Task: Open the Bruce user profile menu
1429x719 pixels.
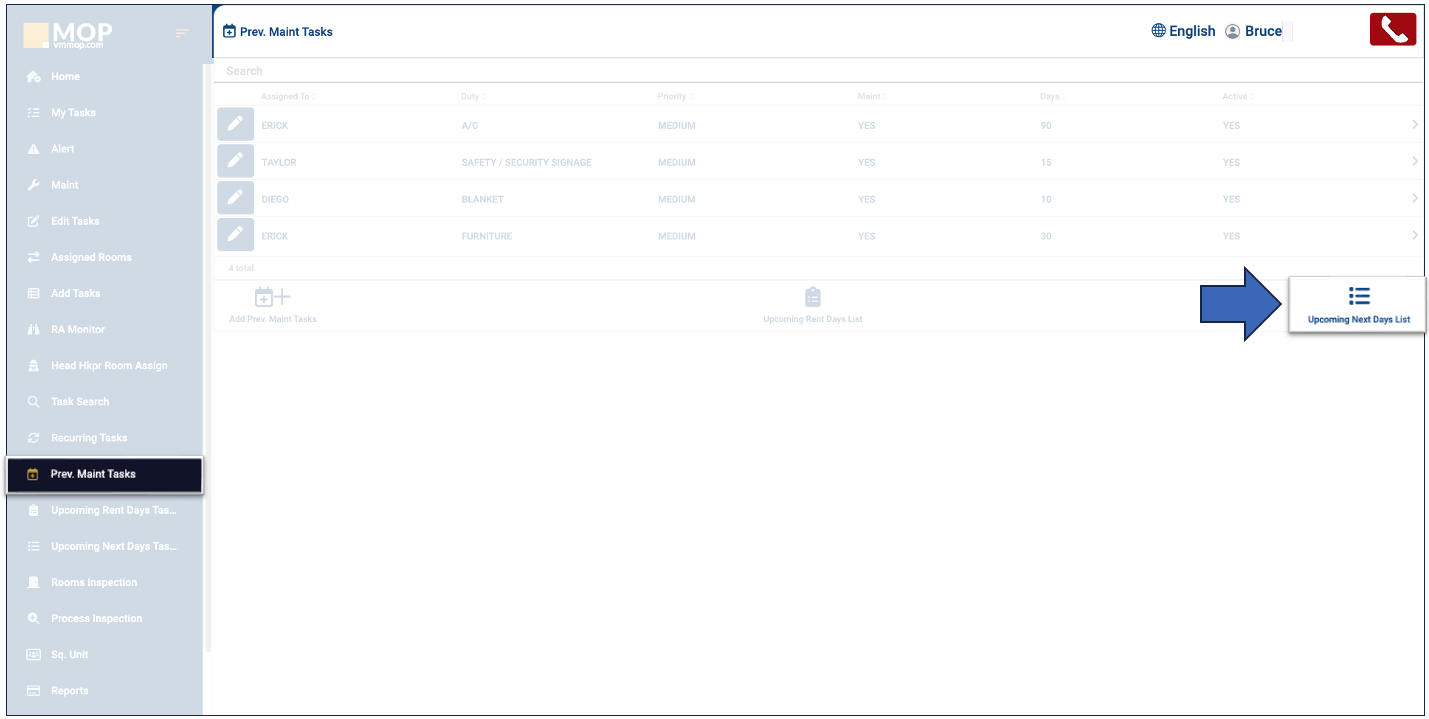Action: tap(1253, 31)
